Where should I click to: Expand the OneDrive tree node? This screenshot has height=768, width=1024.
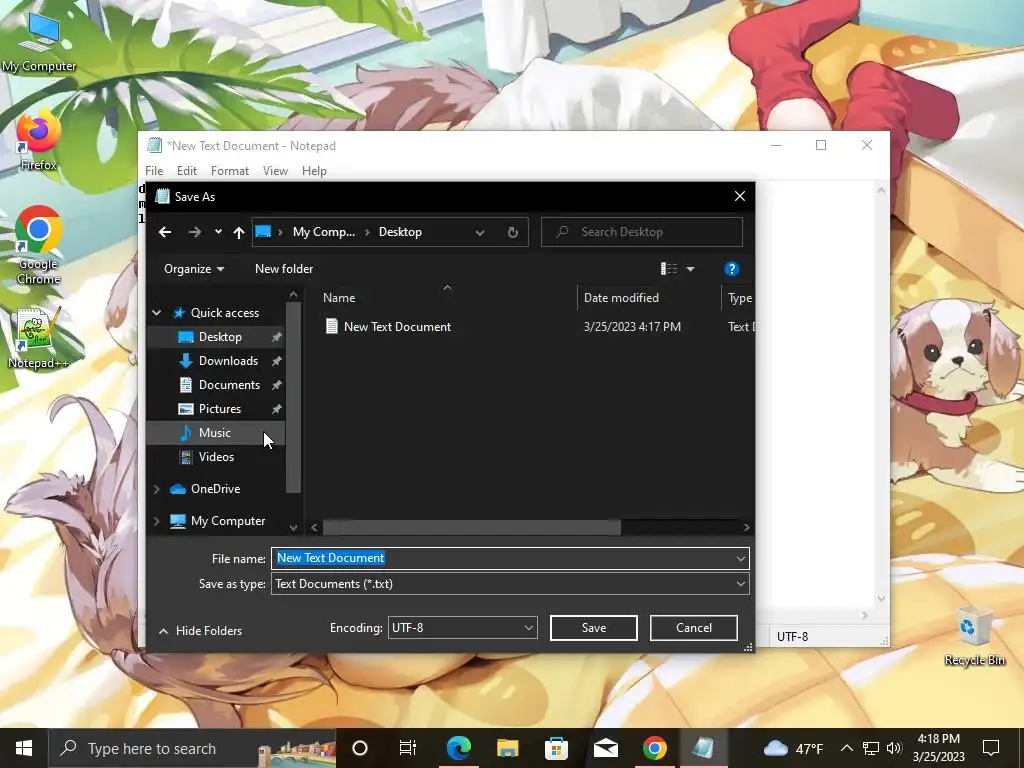(157, 489)
